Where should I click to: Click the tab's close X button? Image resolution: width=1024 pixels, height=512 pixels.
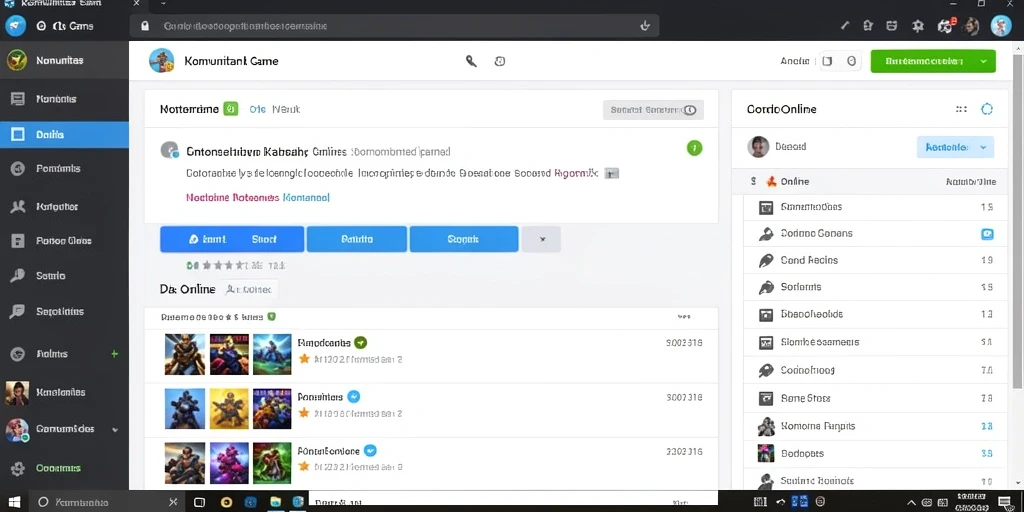point(136,4)
